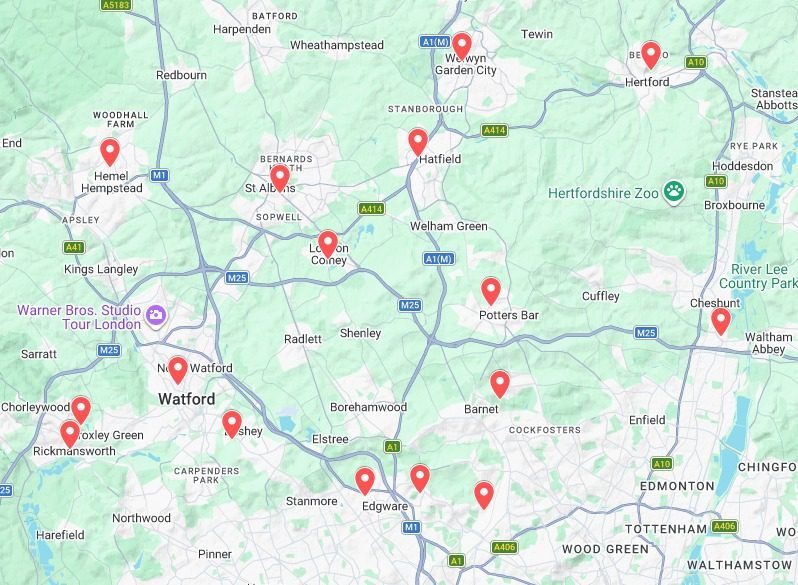This screenshot has width=798, height=585.
Task: Select the Chorleywood red pin
Action: click(x=81, y=410)
